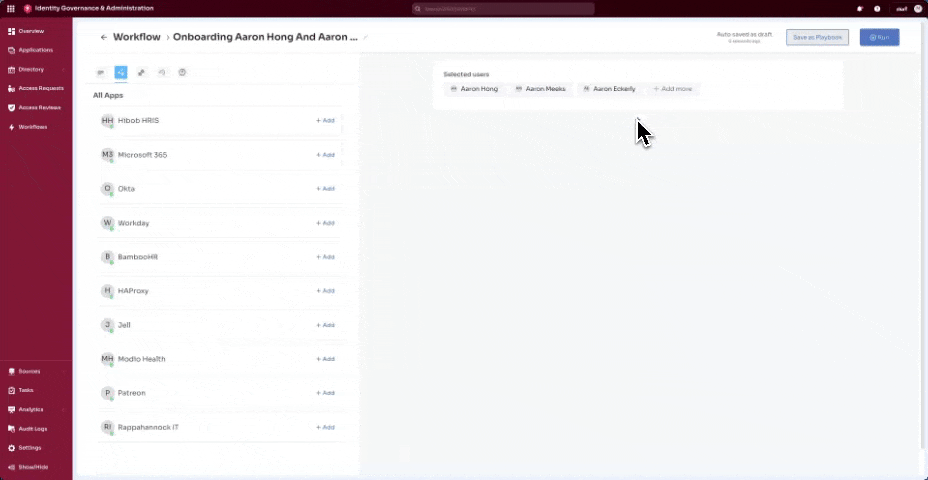Click the Jell J avatar icon
928x480 pixels.
click(x=107, y=325)
